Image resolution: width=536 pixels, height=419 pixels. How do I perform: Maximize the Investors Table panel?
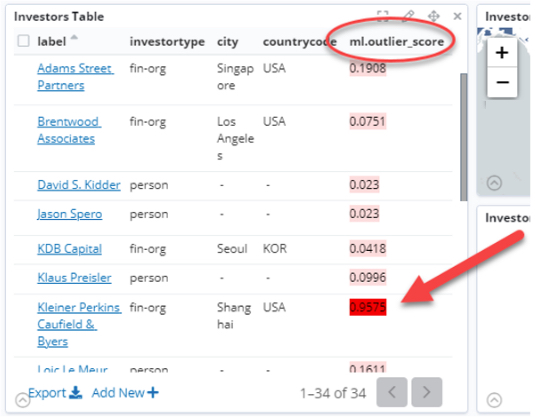(383, 16)
